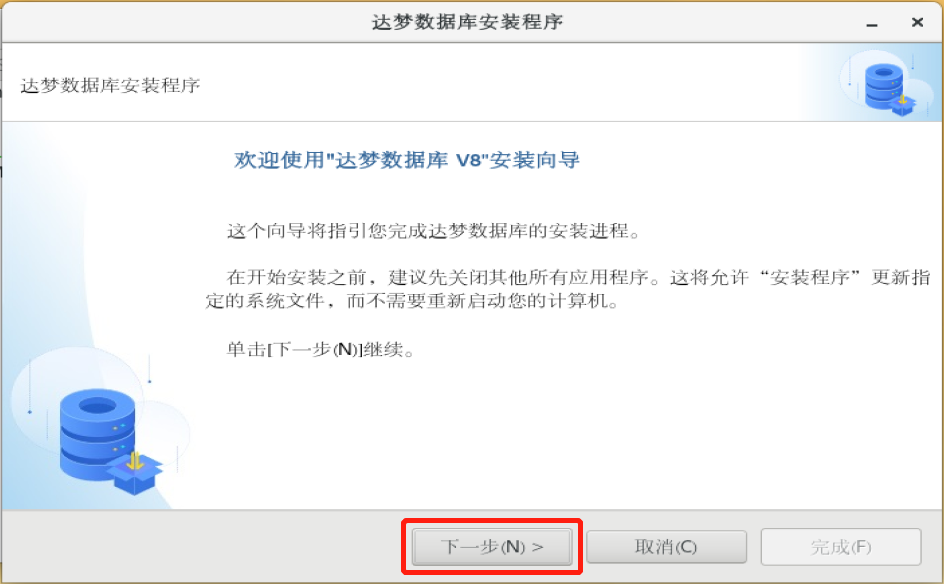The width and height of the screenshot is (944, 584).
Task: Click the header banner label 达梦数据库安装程序
Action: pyautogui.click(x=110, y=85)
